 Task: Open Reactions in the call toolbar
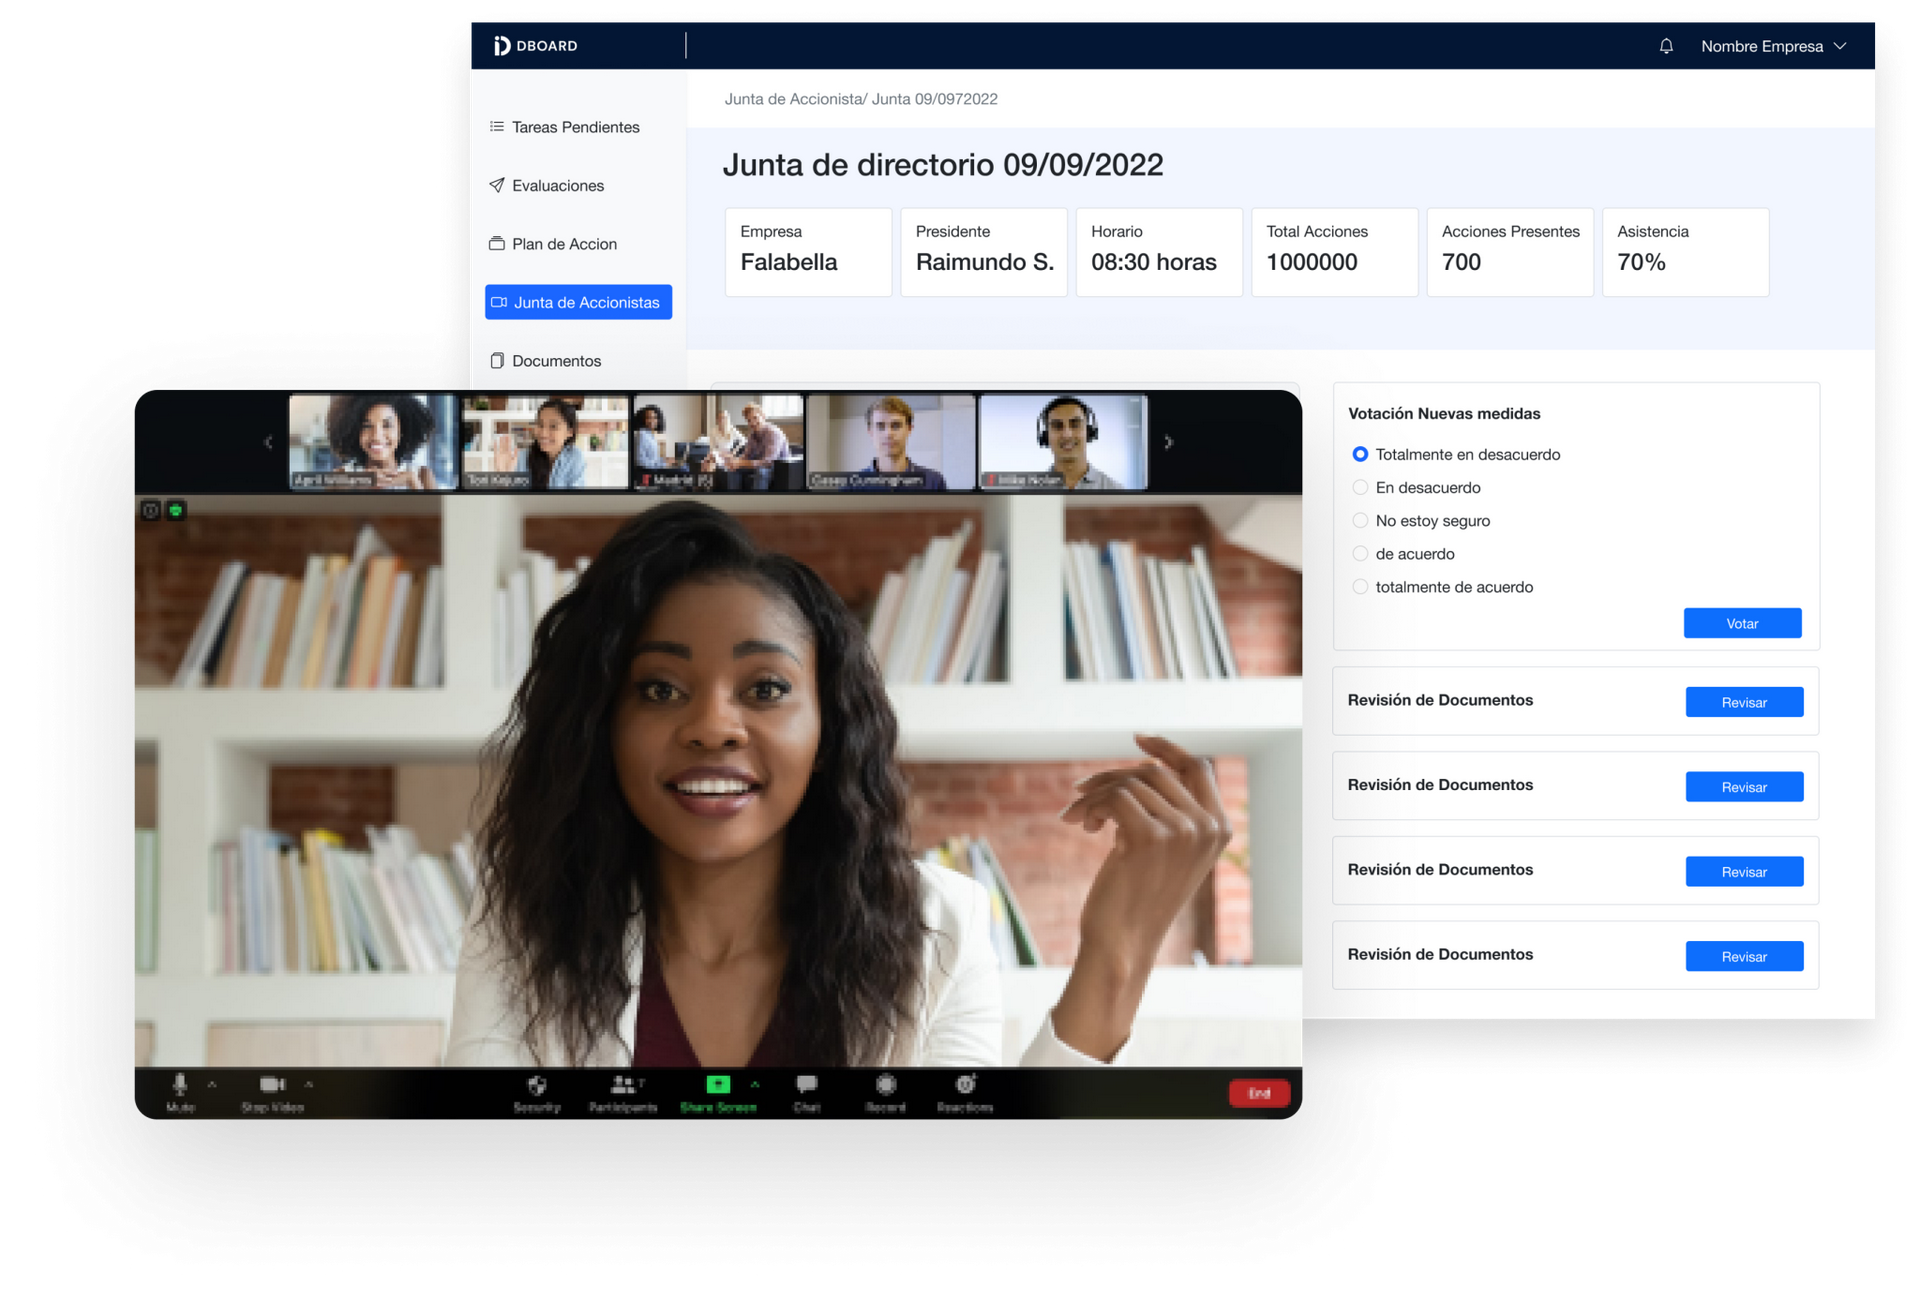pyautogui.click(x=965, y=1085)
